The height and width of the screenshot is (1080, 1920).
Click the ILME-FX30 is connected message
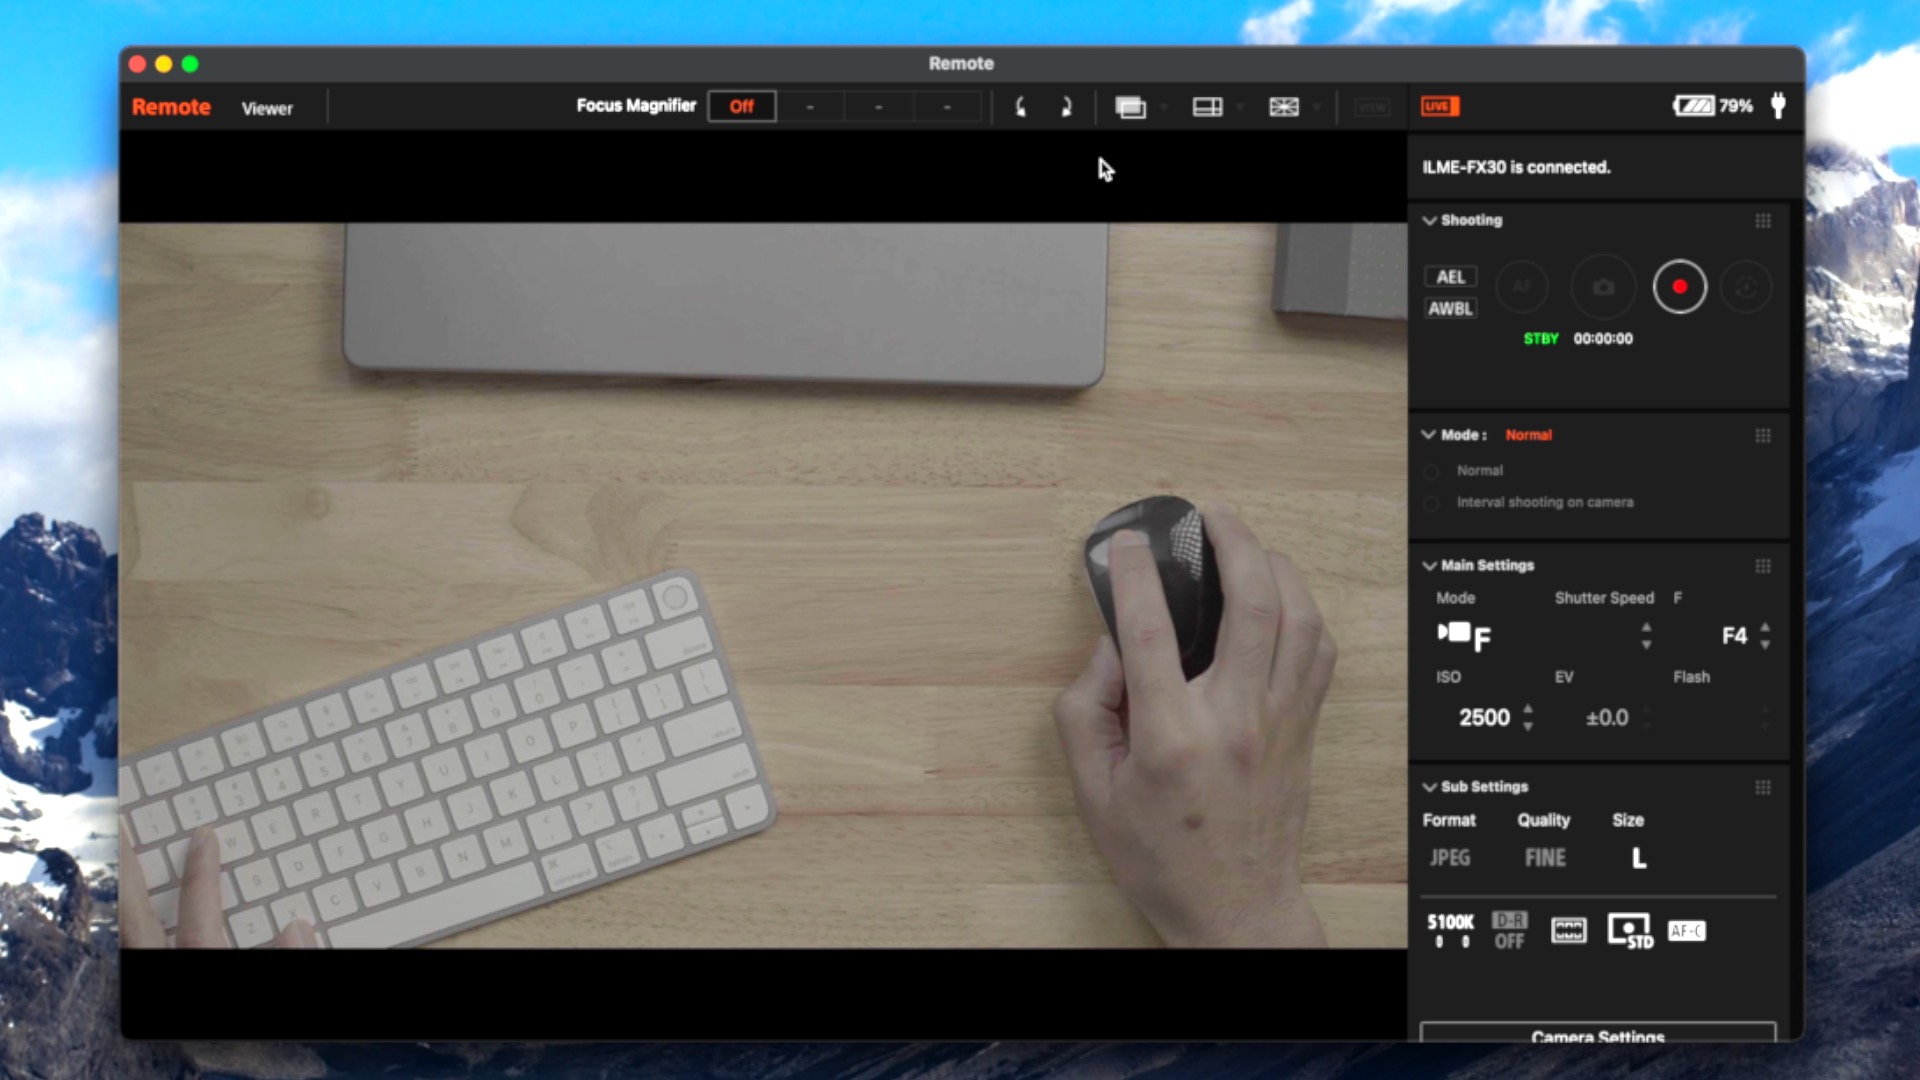(1516, 167)
